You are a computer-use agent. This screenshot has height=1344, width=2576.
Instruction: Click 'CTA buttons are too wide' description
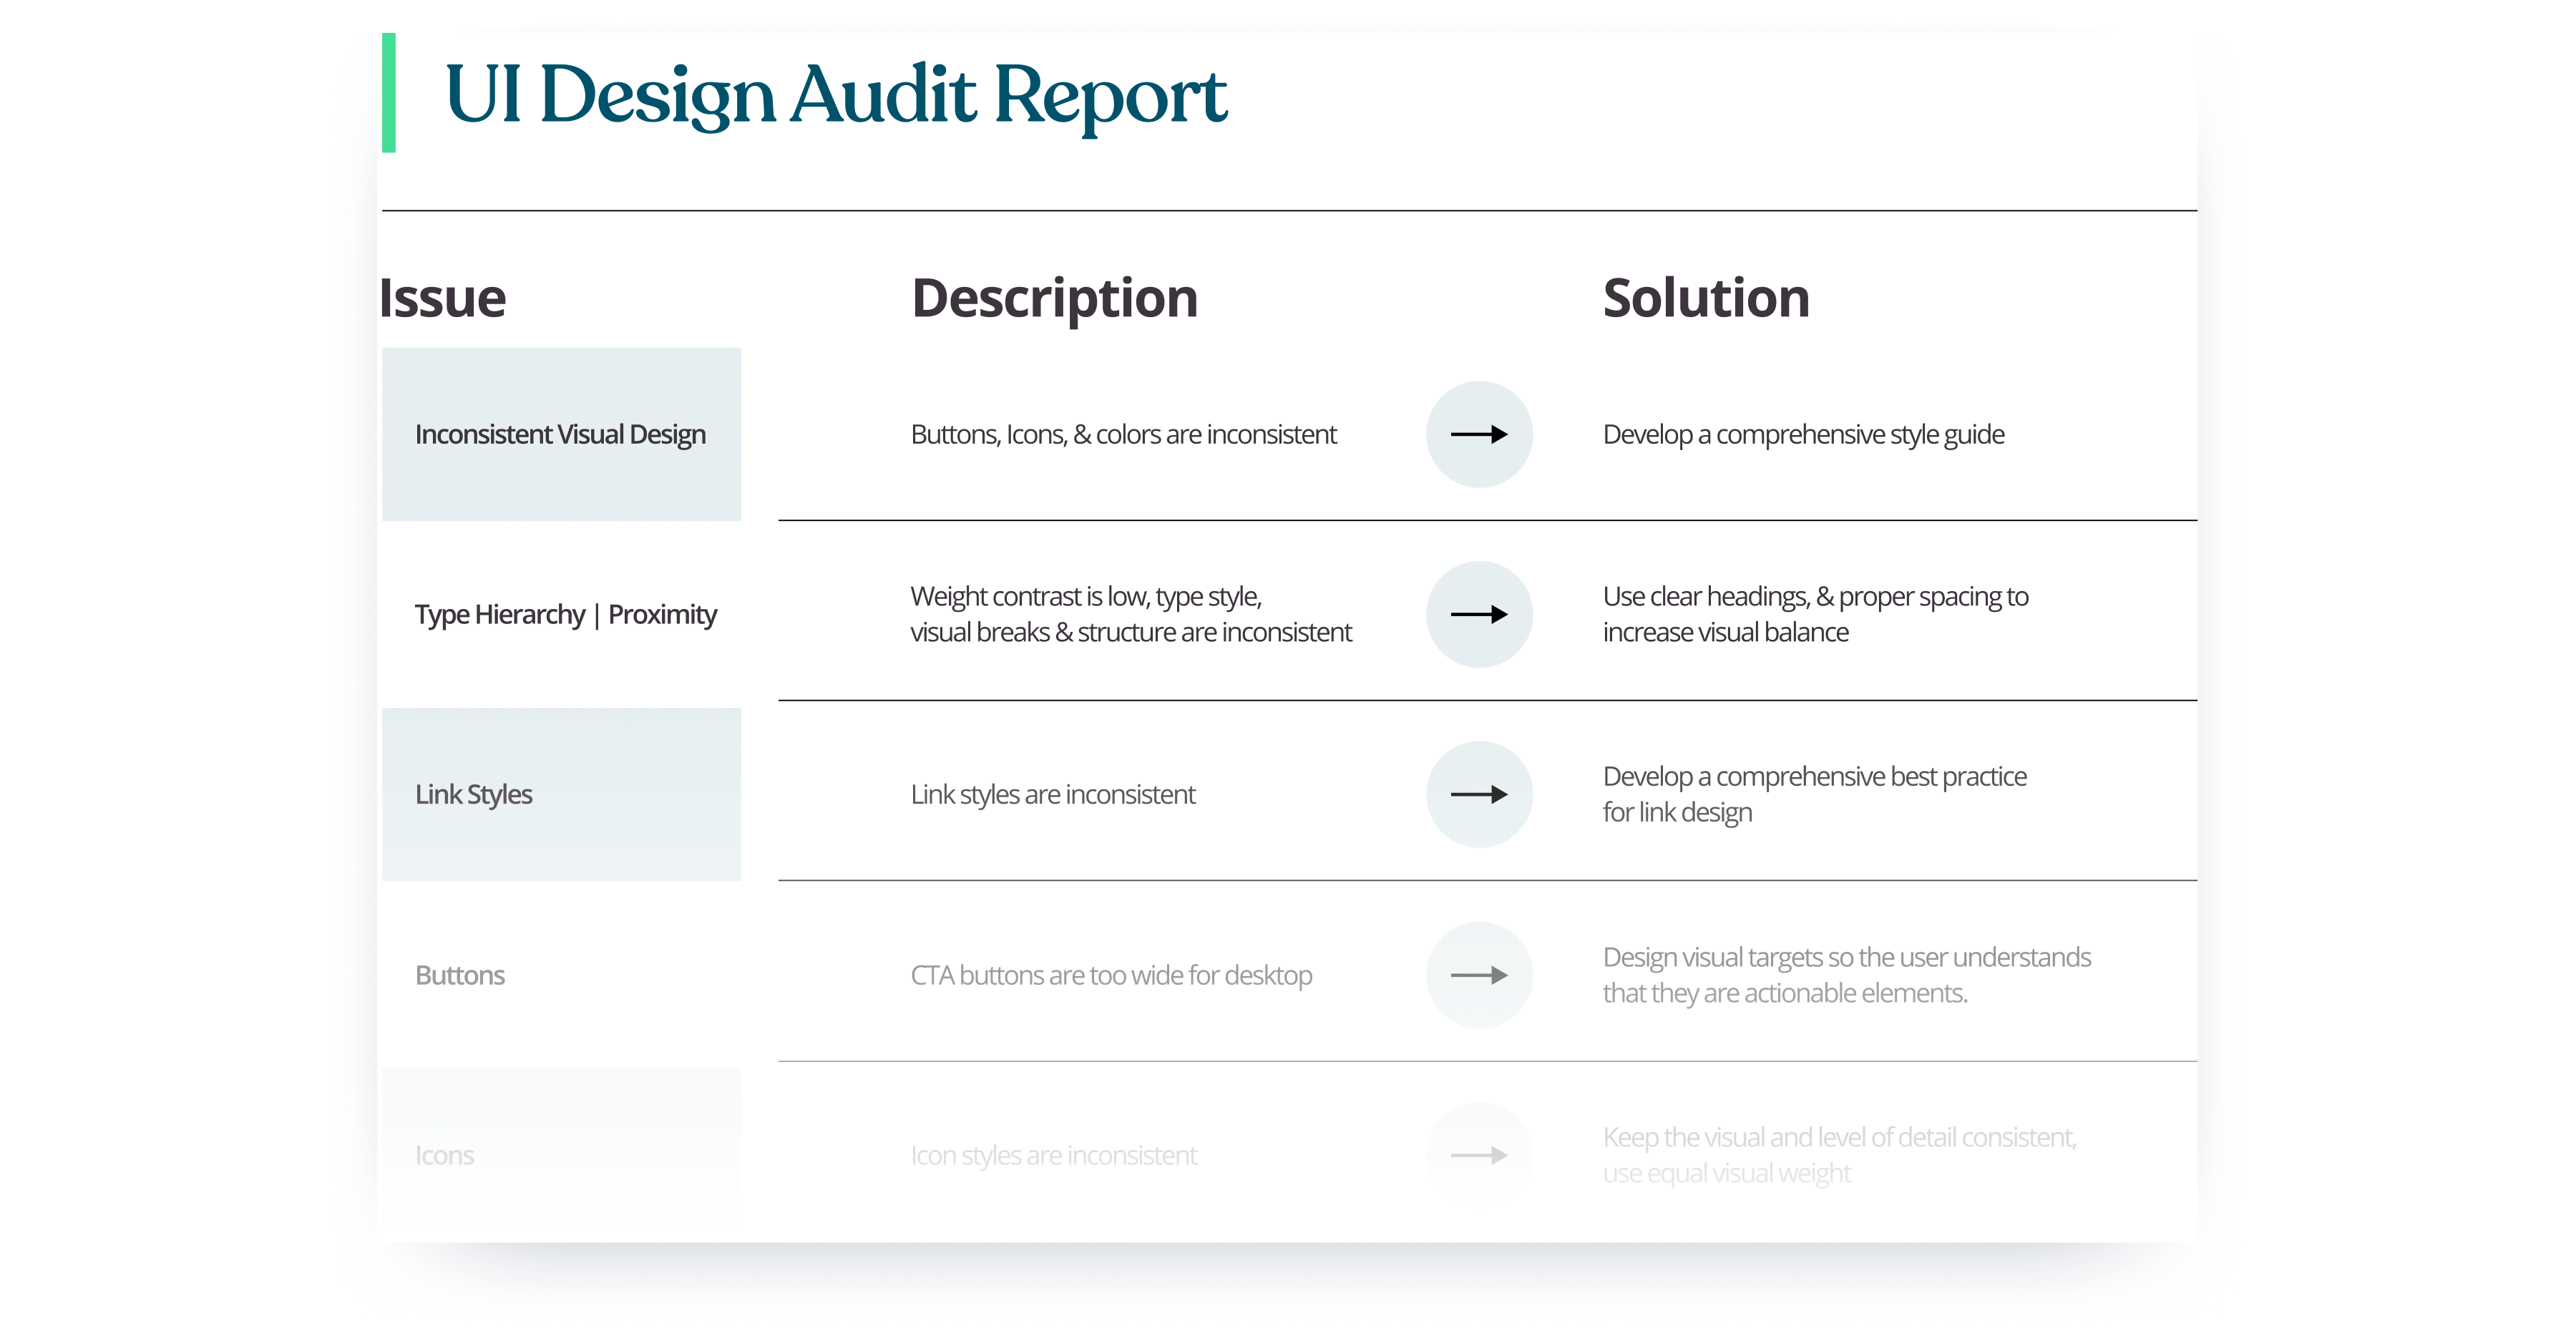[x=1111, y=975]
